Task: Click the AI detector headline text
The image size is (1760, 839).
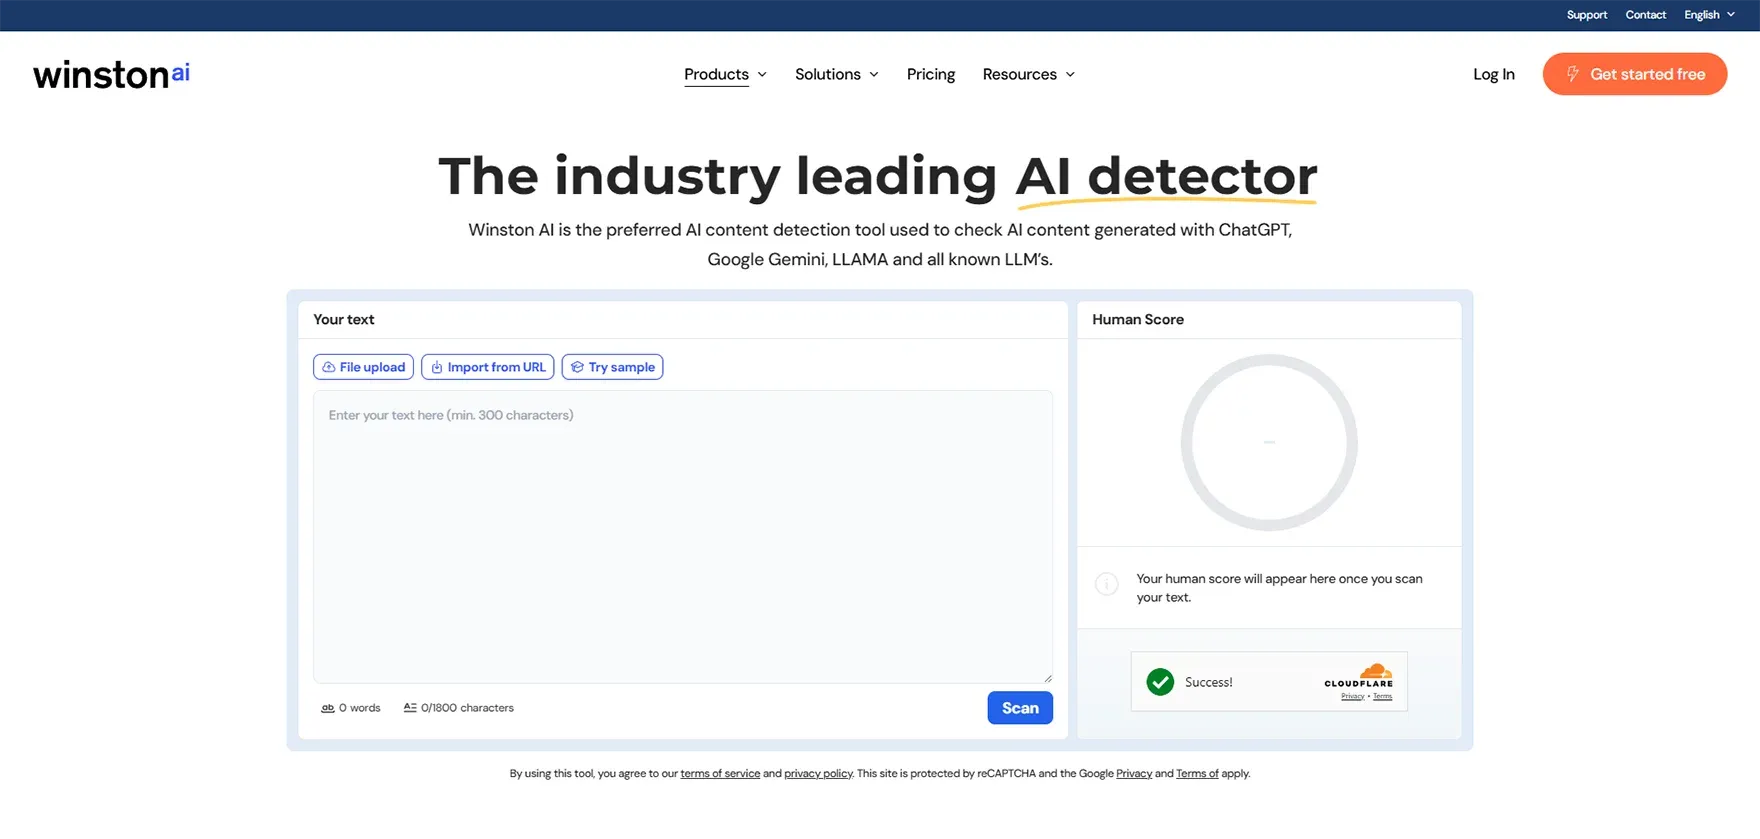Action: (x=1166, y=177)
